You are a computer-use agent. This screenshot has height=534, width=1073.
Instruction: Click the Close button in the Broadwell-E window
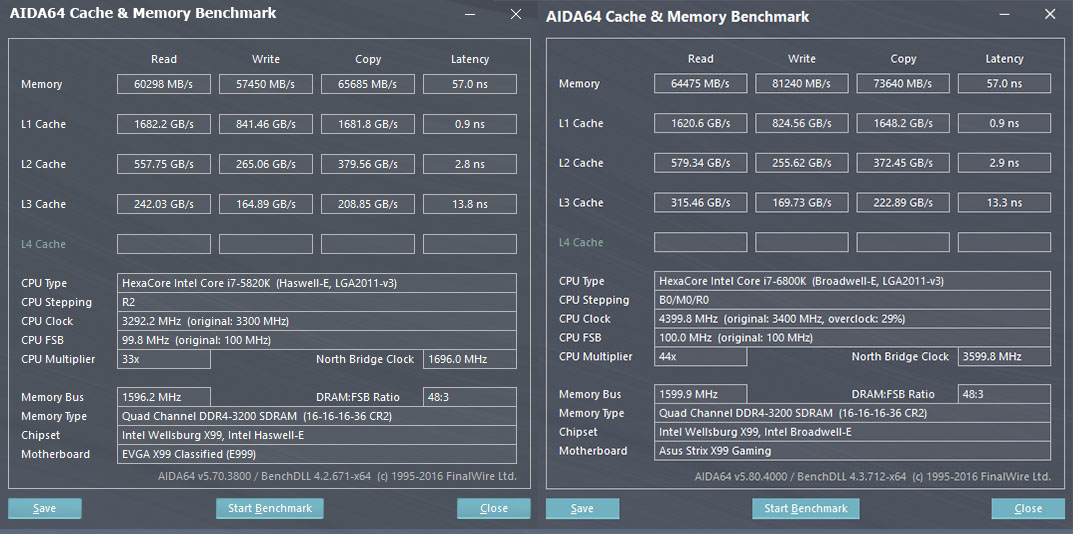[1028, 509]
